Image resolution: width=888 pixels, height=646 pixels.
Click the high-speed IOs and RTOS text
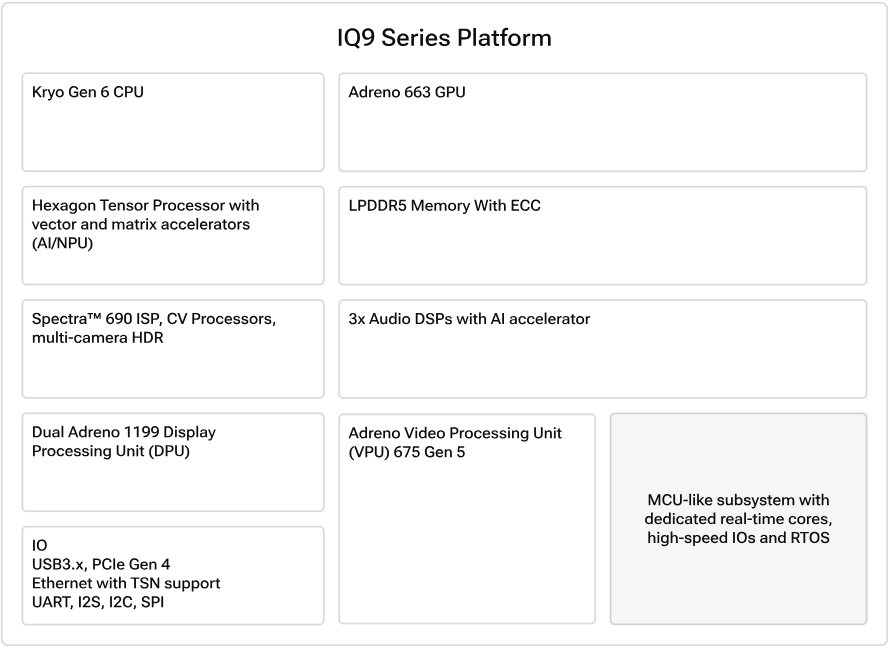click(738, 537)
